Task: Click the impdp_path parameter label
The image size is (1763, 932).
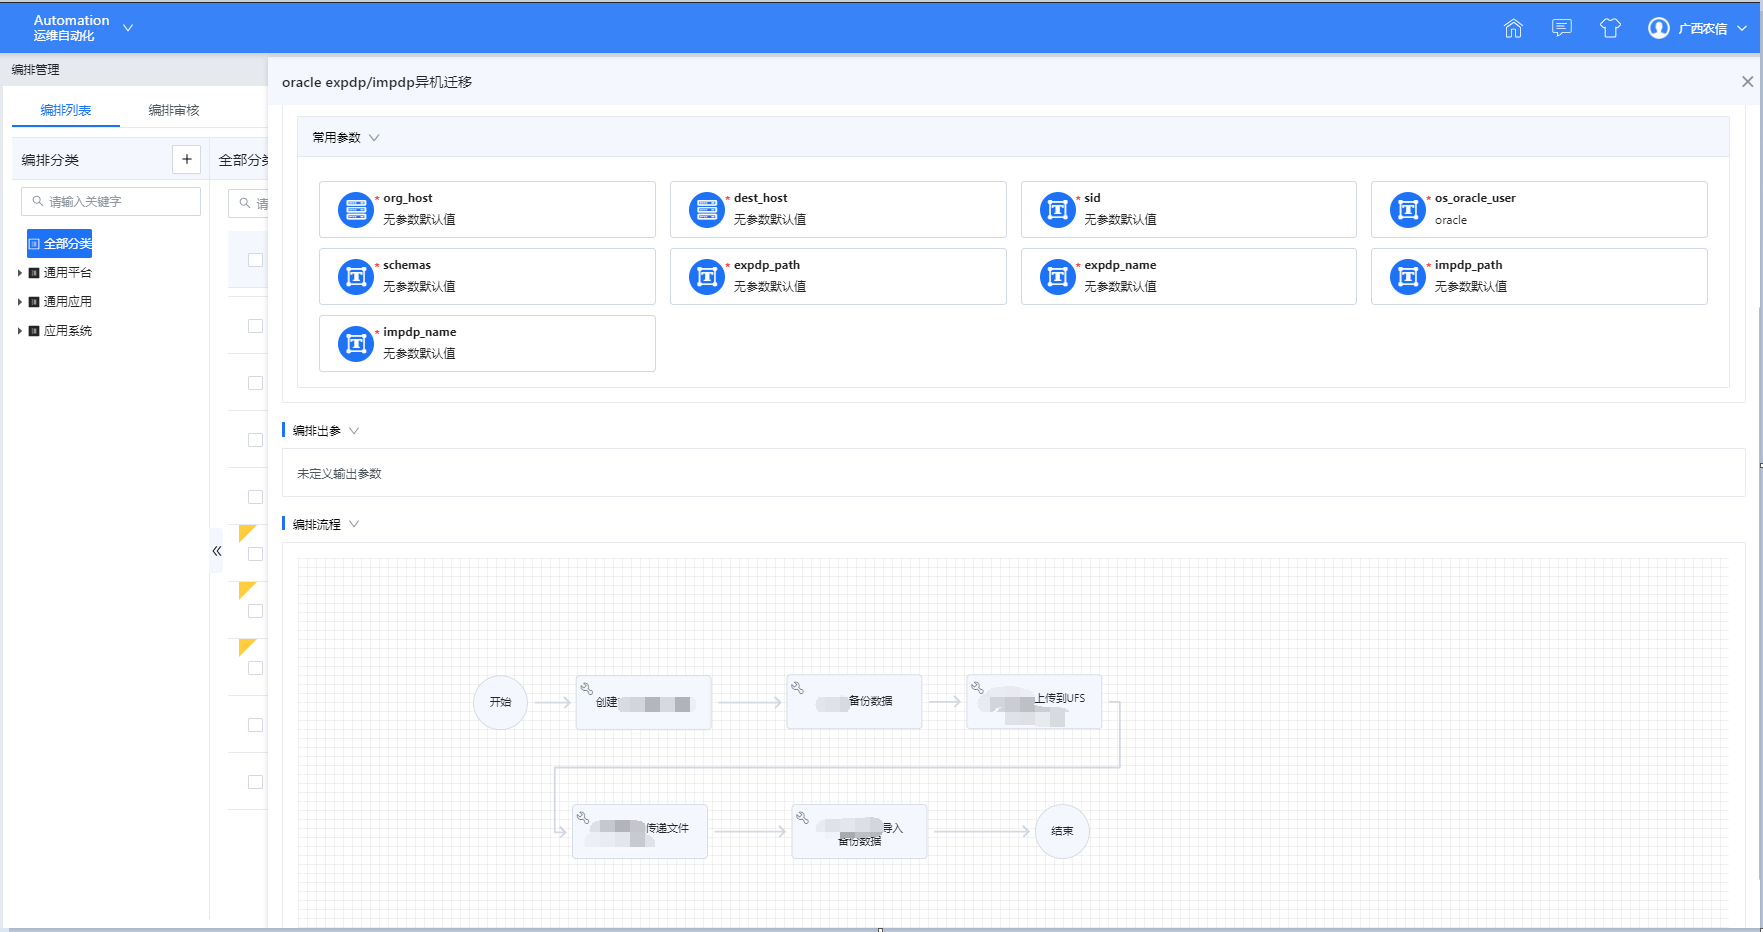Action: click(x=1468, y=265)
